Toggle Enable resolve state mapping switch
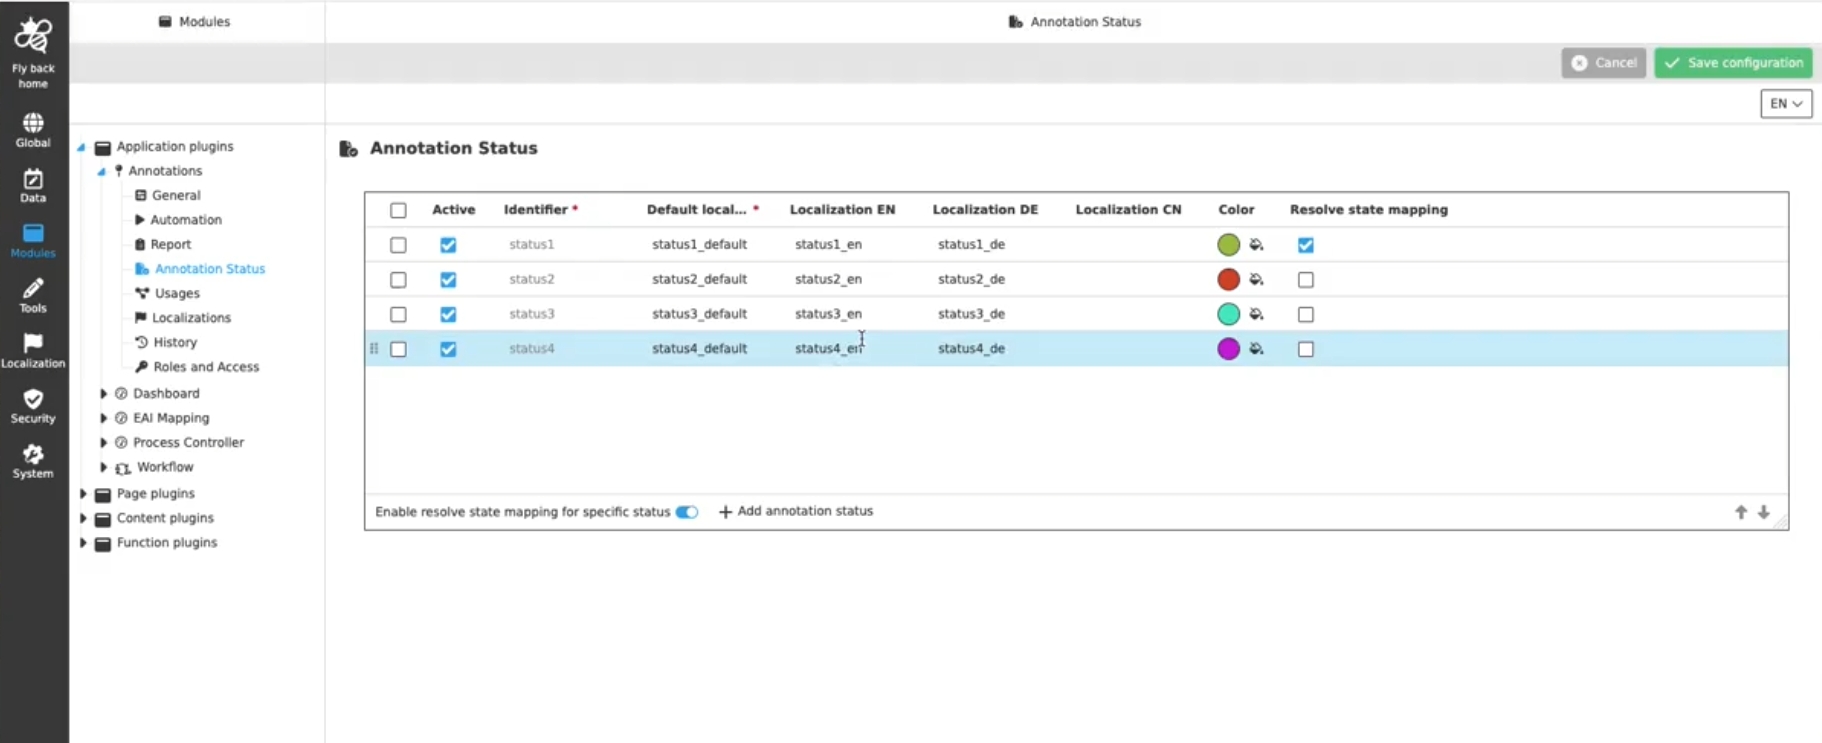The image size is (1822, 743). pyautogui.click(x=687, y=512)
